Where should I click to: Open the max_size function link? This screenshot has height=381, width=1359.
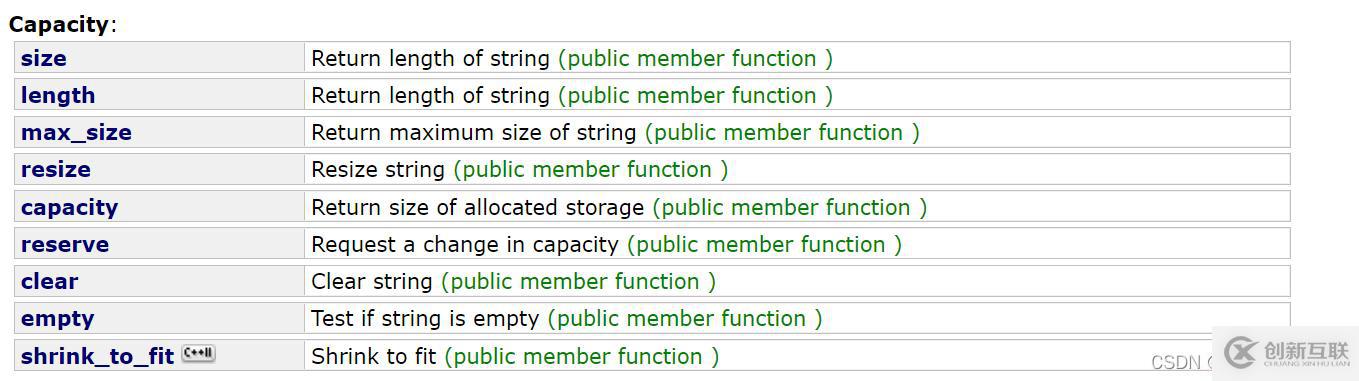tap(76, 132)
